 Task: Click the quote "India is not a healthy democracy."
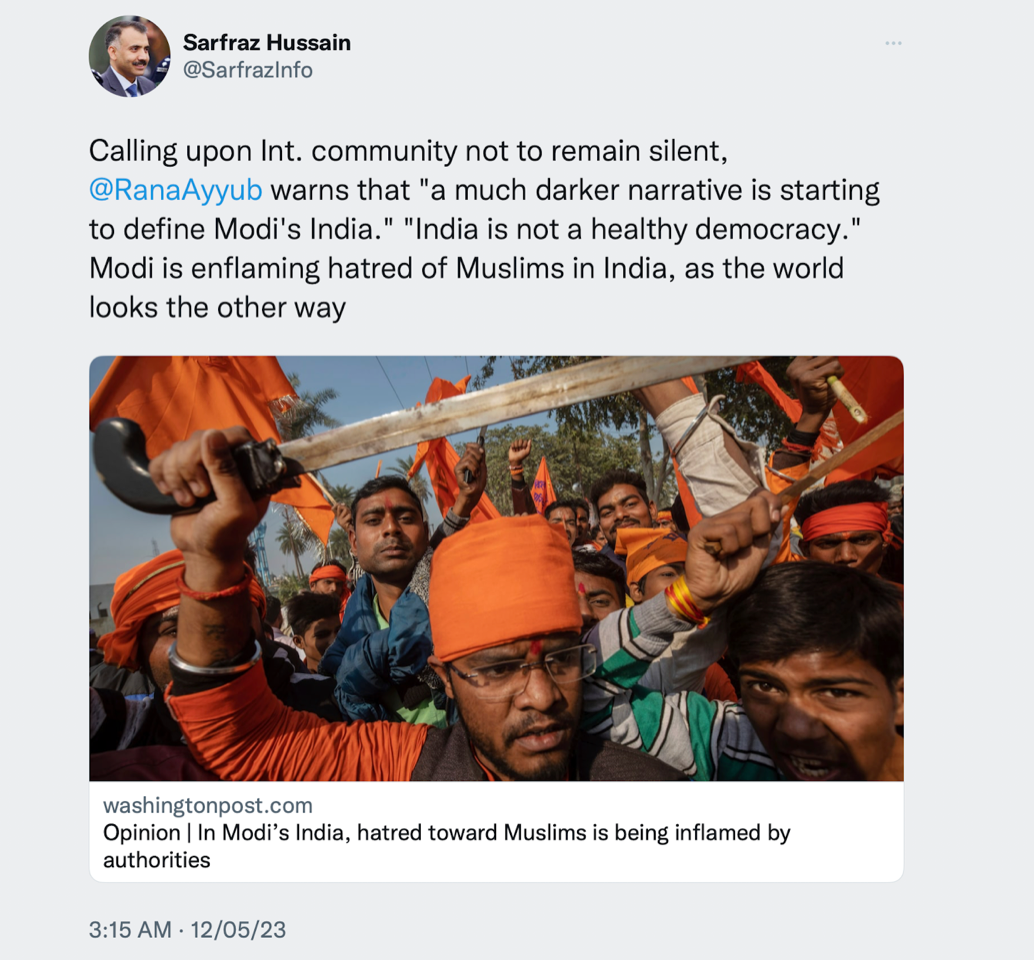point(632,229)
